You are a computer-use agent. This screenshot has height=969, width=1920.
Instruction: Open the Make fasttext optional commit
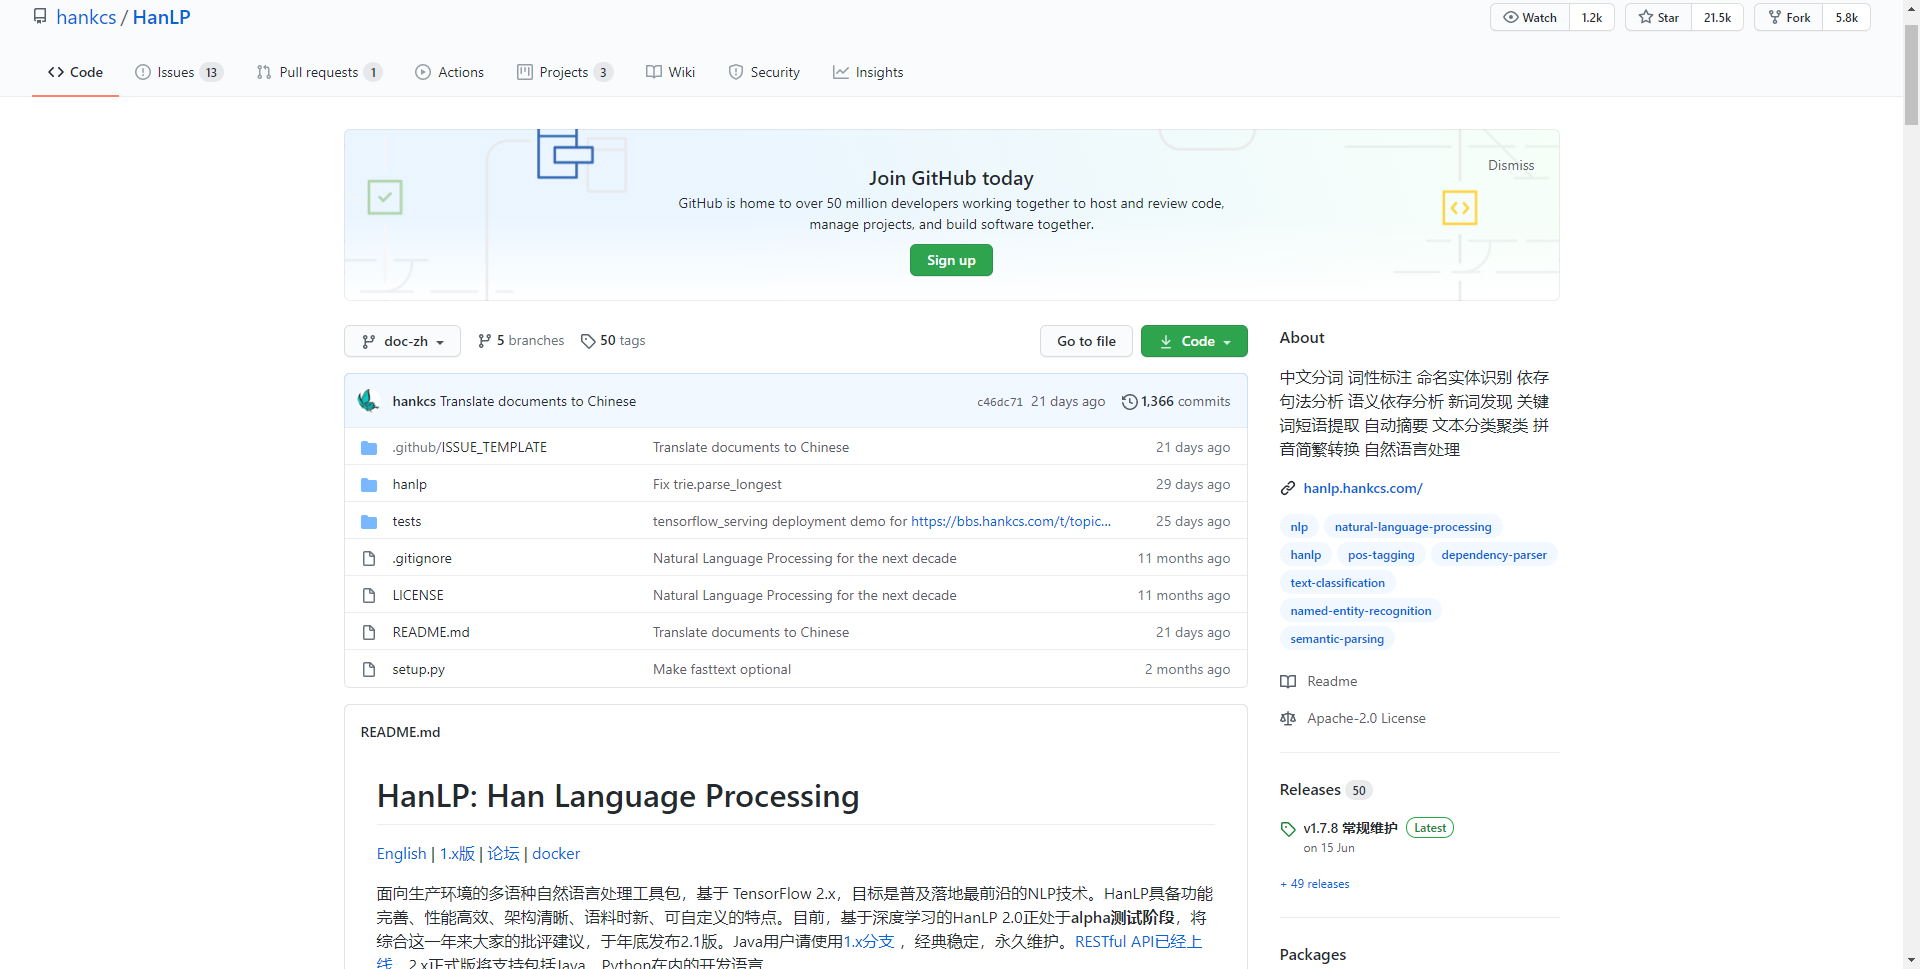click(x=722, y=669)
